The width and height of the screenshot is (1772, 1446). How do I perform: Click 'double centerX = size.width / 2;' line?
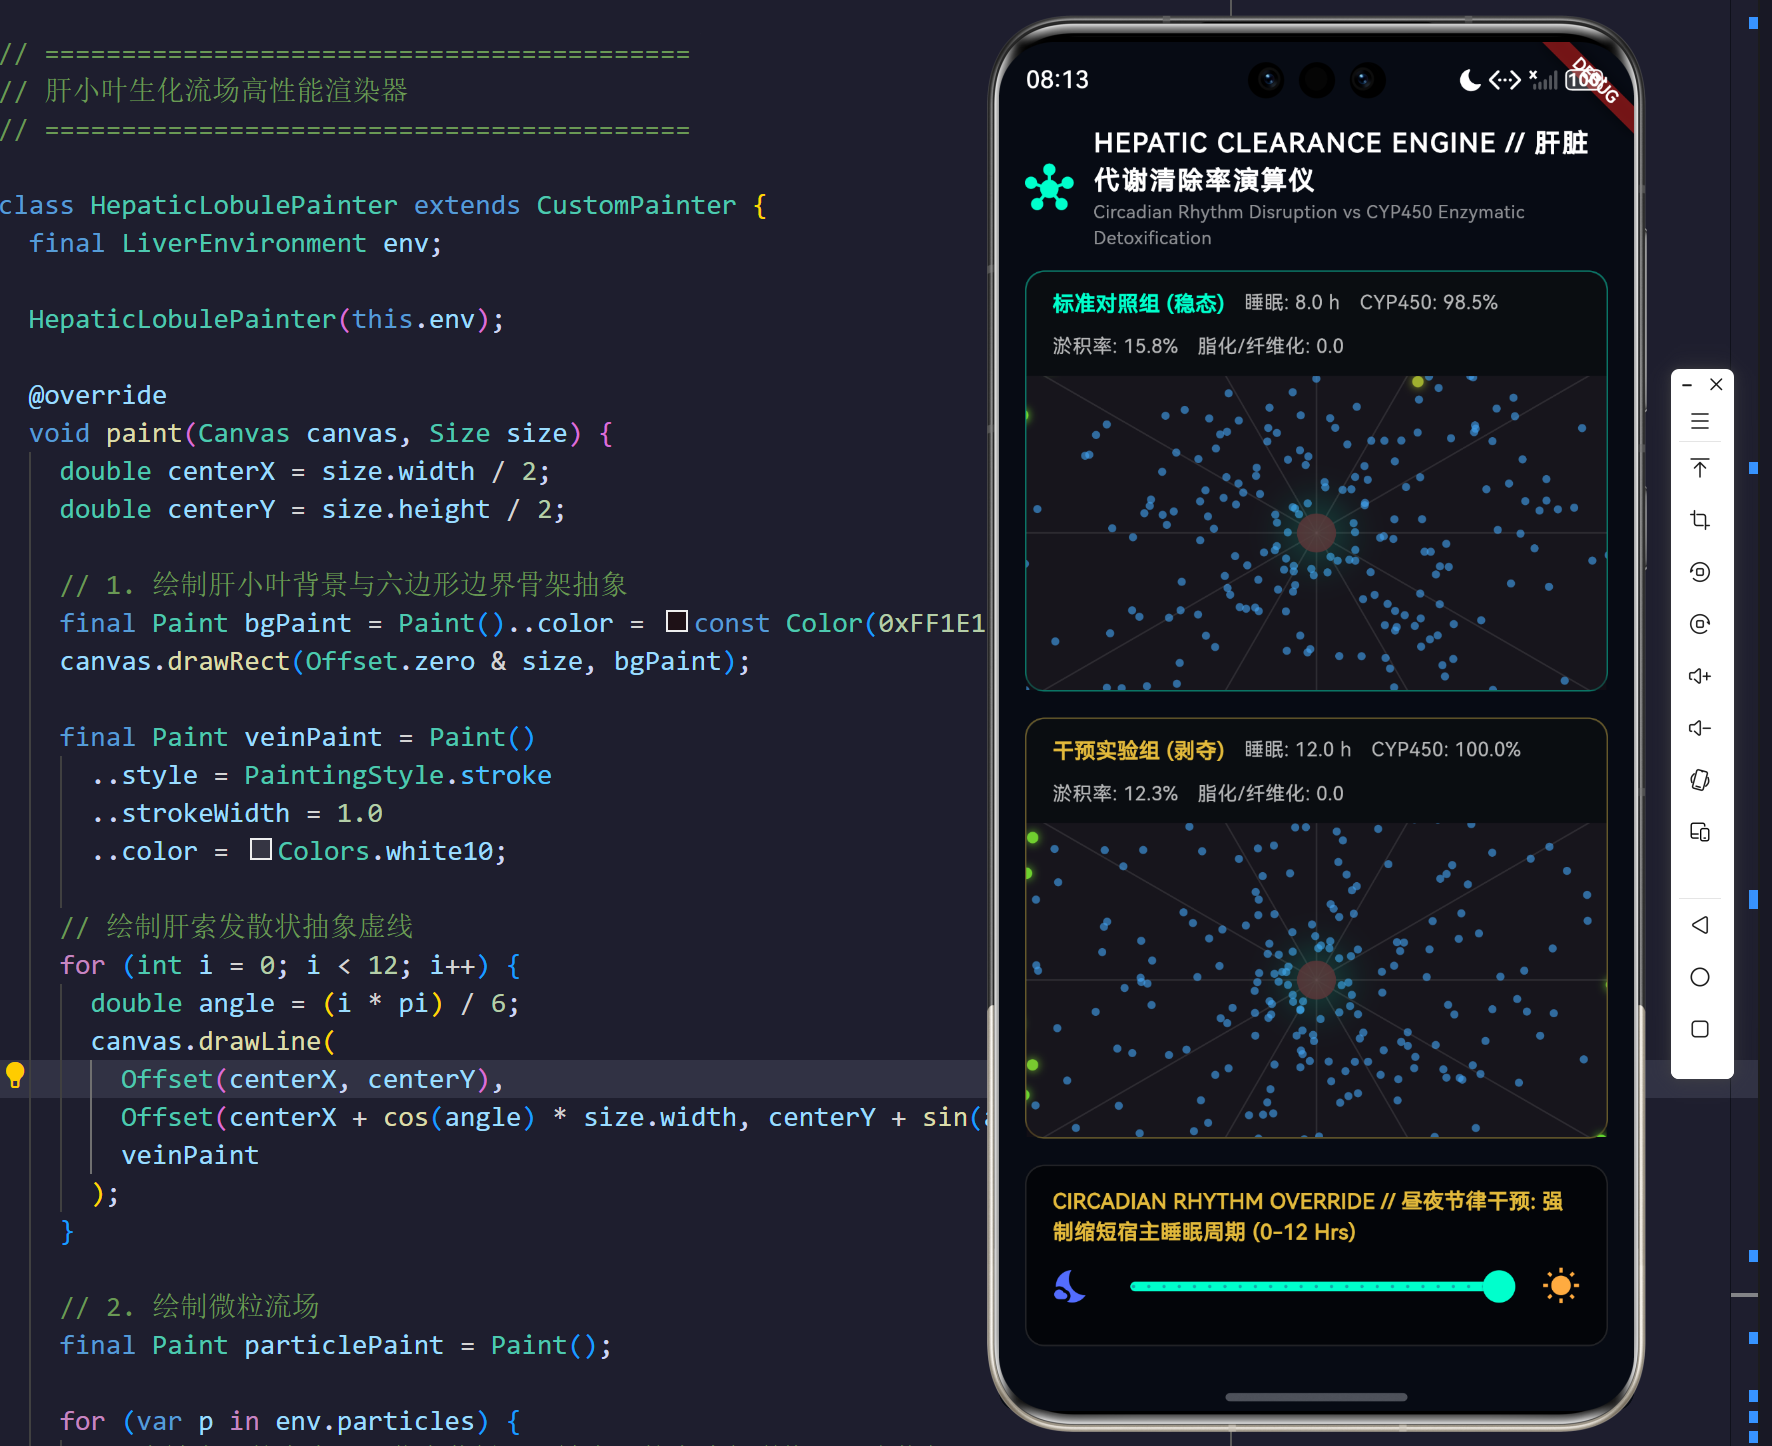point(304,471)
